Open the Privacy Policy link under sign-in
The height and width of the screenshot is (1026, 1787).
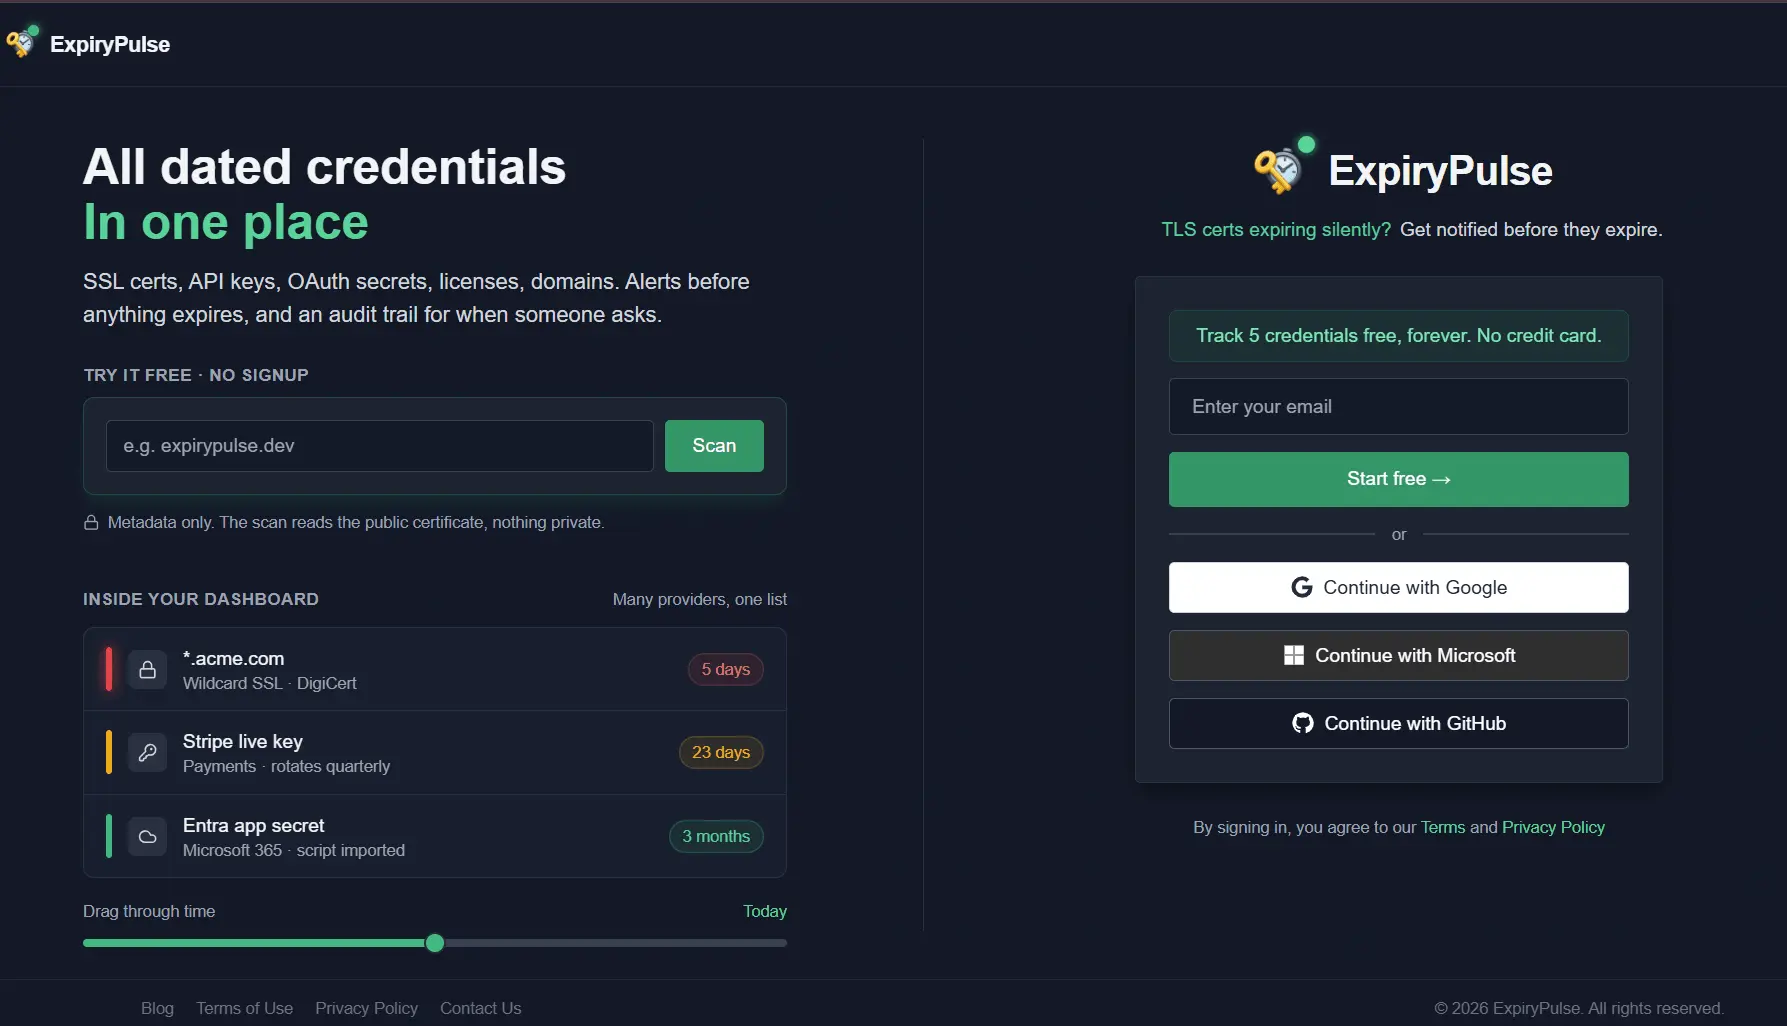[x=1553, y=827]
